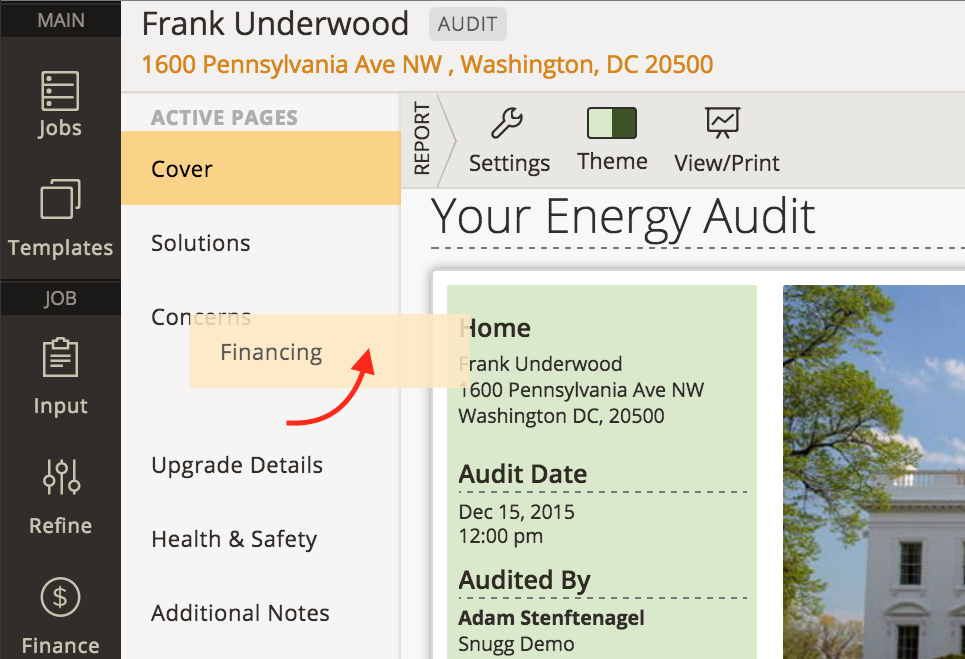Go to the Input clipboard icon
965x659 pixels.
click(60, 357)
